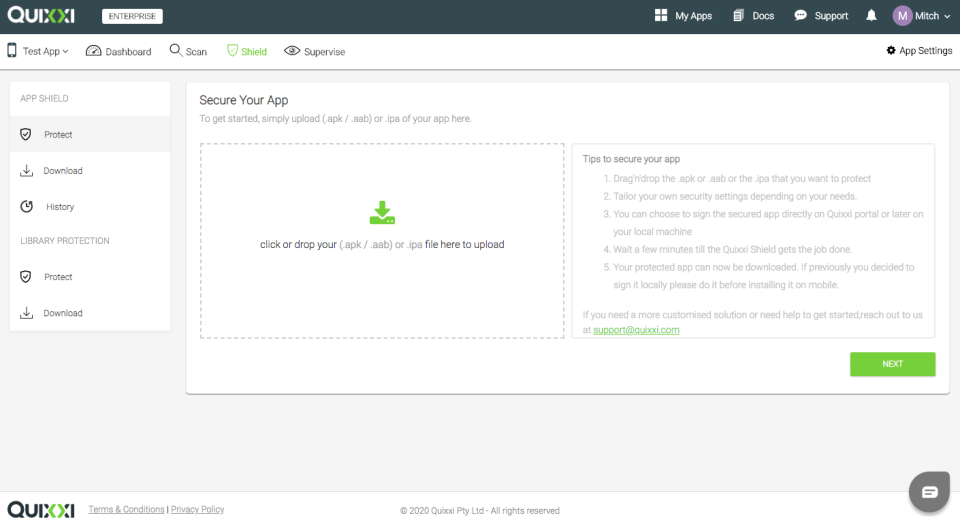Open notifications bell

871,15
